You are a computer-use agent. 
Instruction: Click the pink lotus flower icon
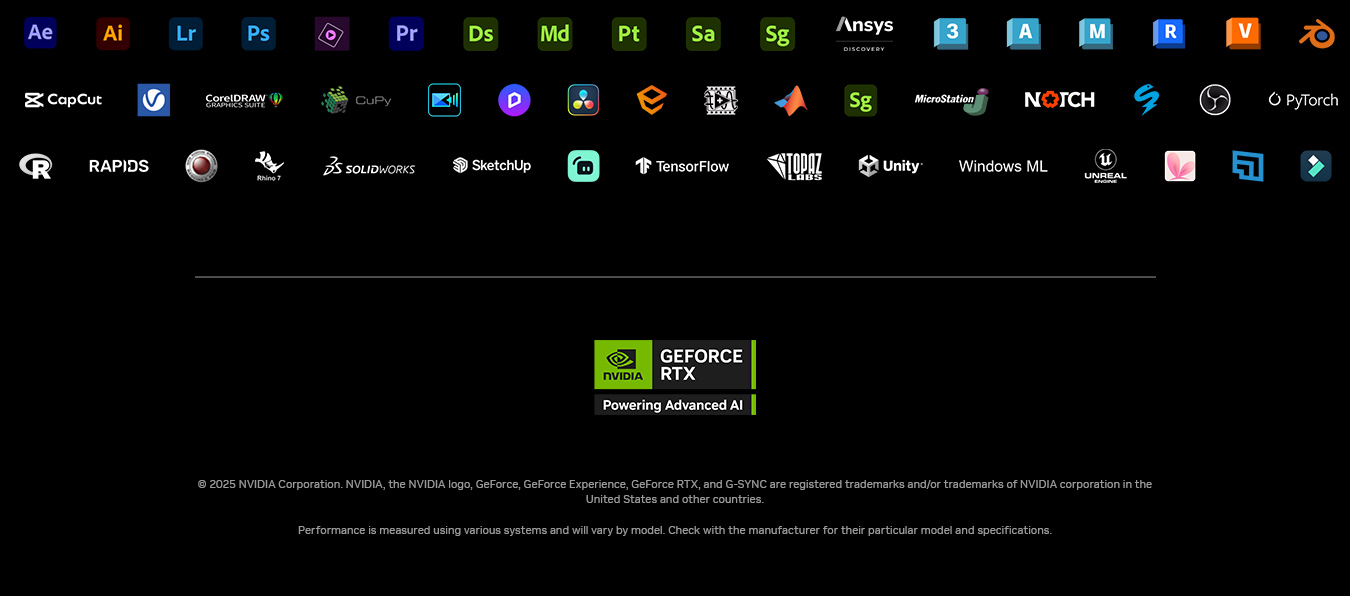point(1180,166)
